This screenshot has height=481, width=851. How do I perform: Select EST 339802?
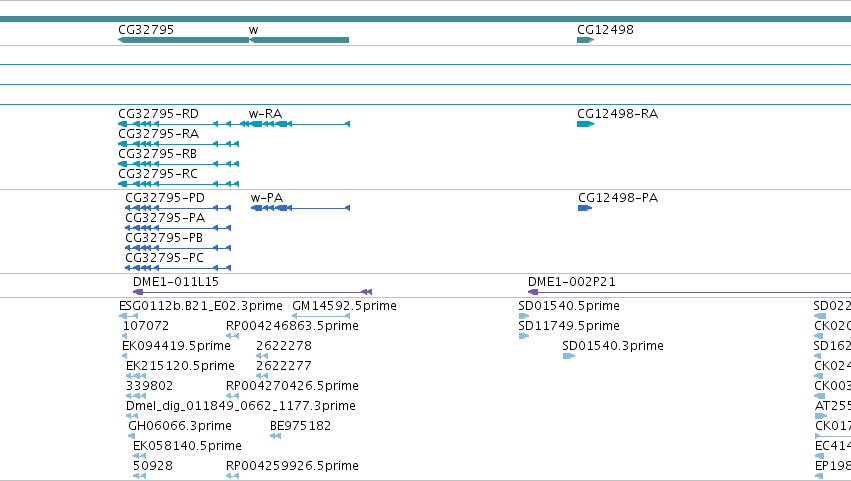[x=149, y=387]
